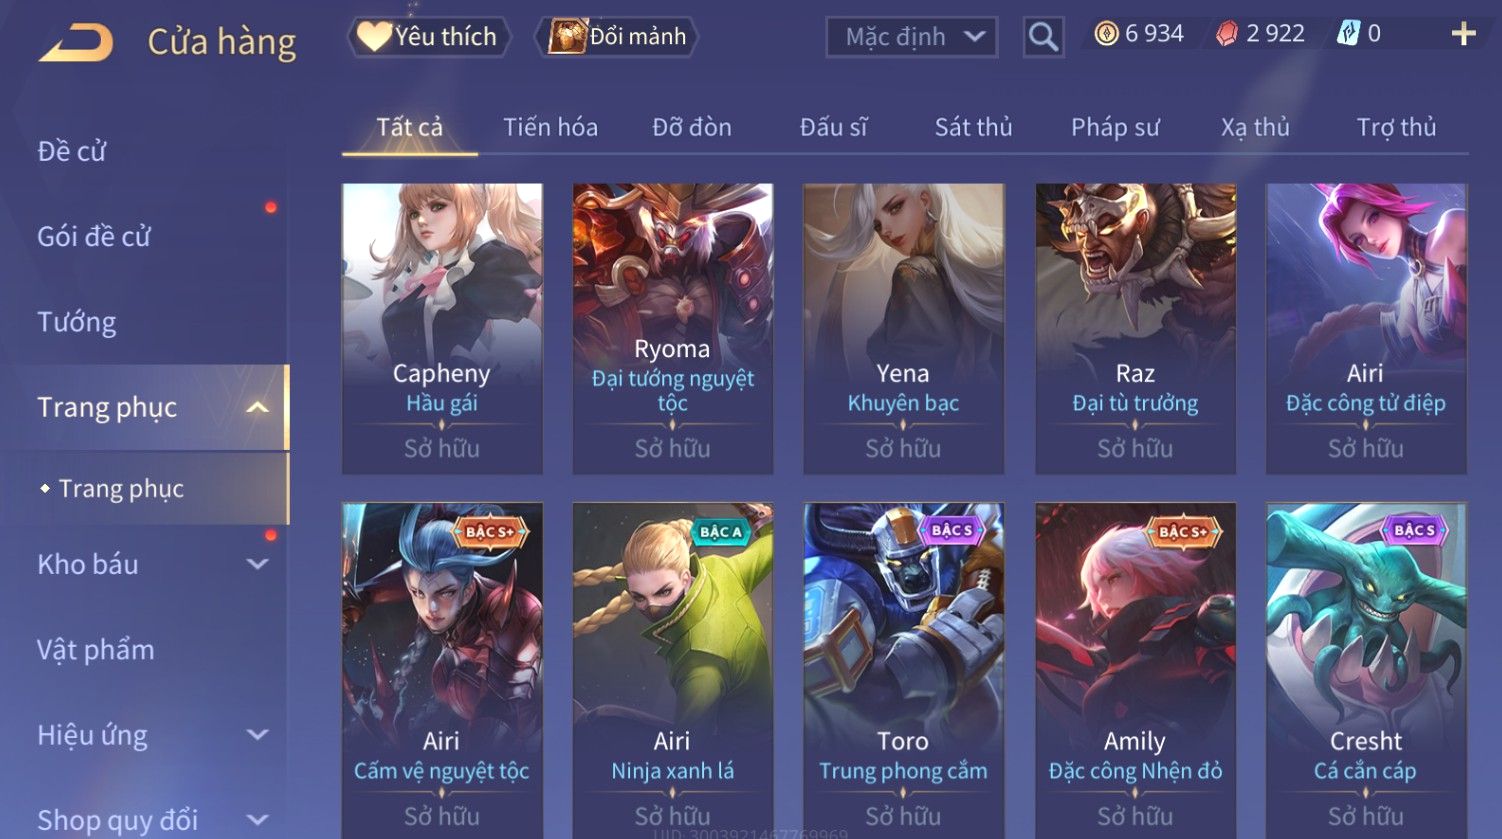This screenshot has height=839, width=1502.
Task: Switch to the Pháp sư tab
Action: 1115,127
